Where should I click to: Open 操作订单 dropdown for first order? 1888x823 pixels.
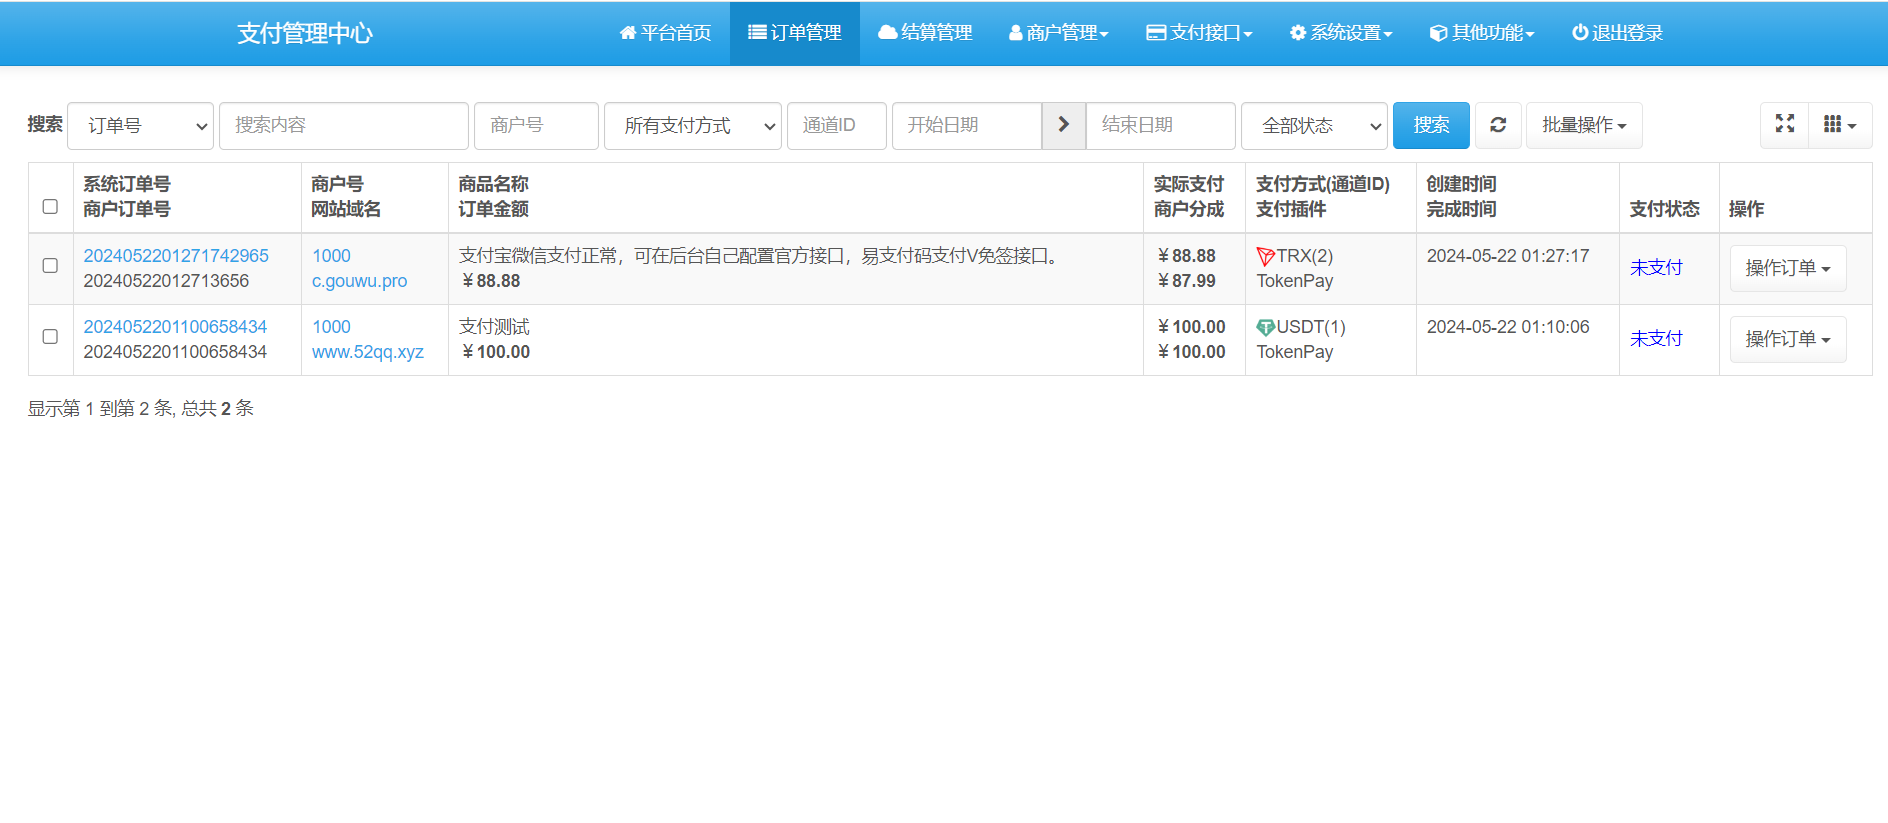pos(1787,268)
